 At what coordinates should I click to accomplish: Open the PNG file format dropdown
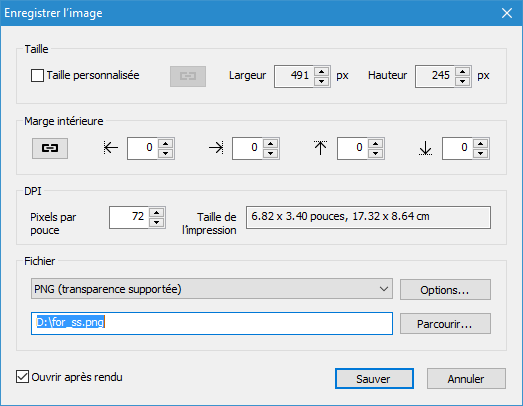pyautogui.click(x=212, y=289)
